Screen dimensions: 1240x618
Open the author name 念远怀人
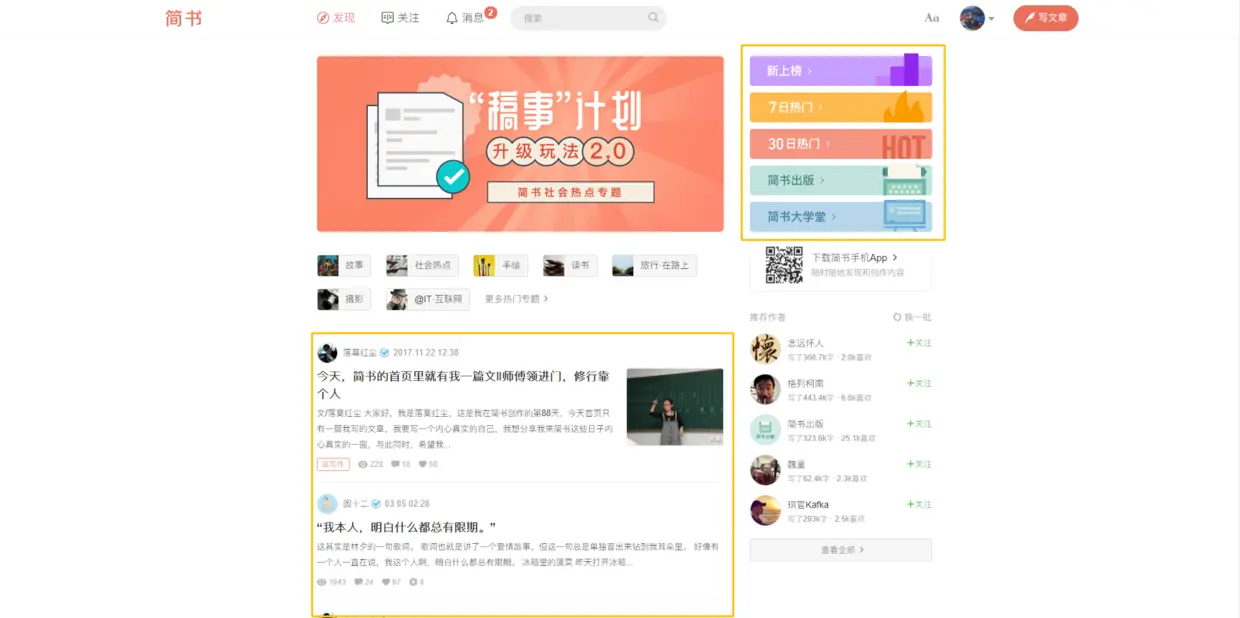pyautogui.click(x=805, y=343)
